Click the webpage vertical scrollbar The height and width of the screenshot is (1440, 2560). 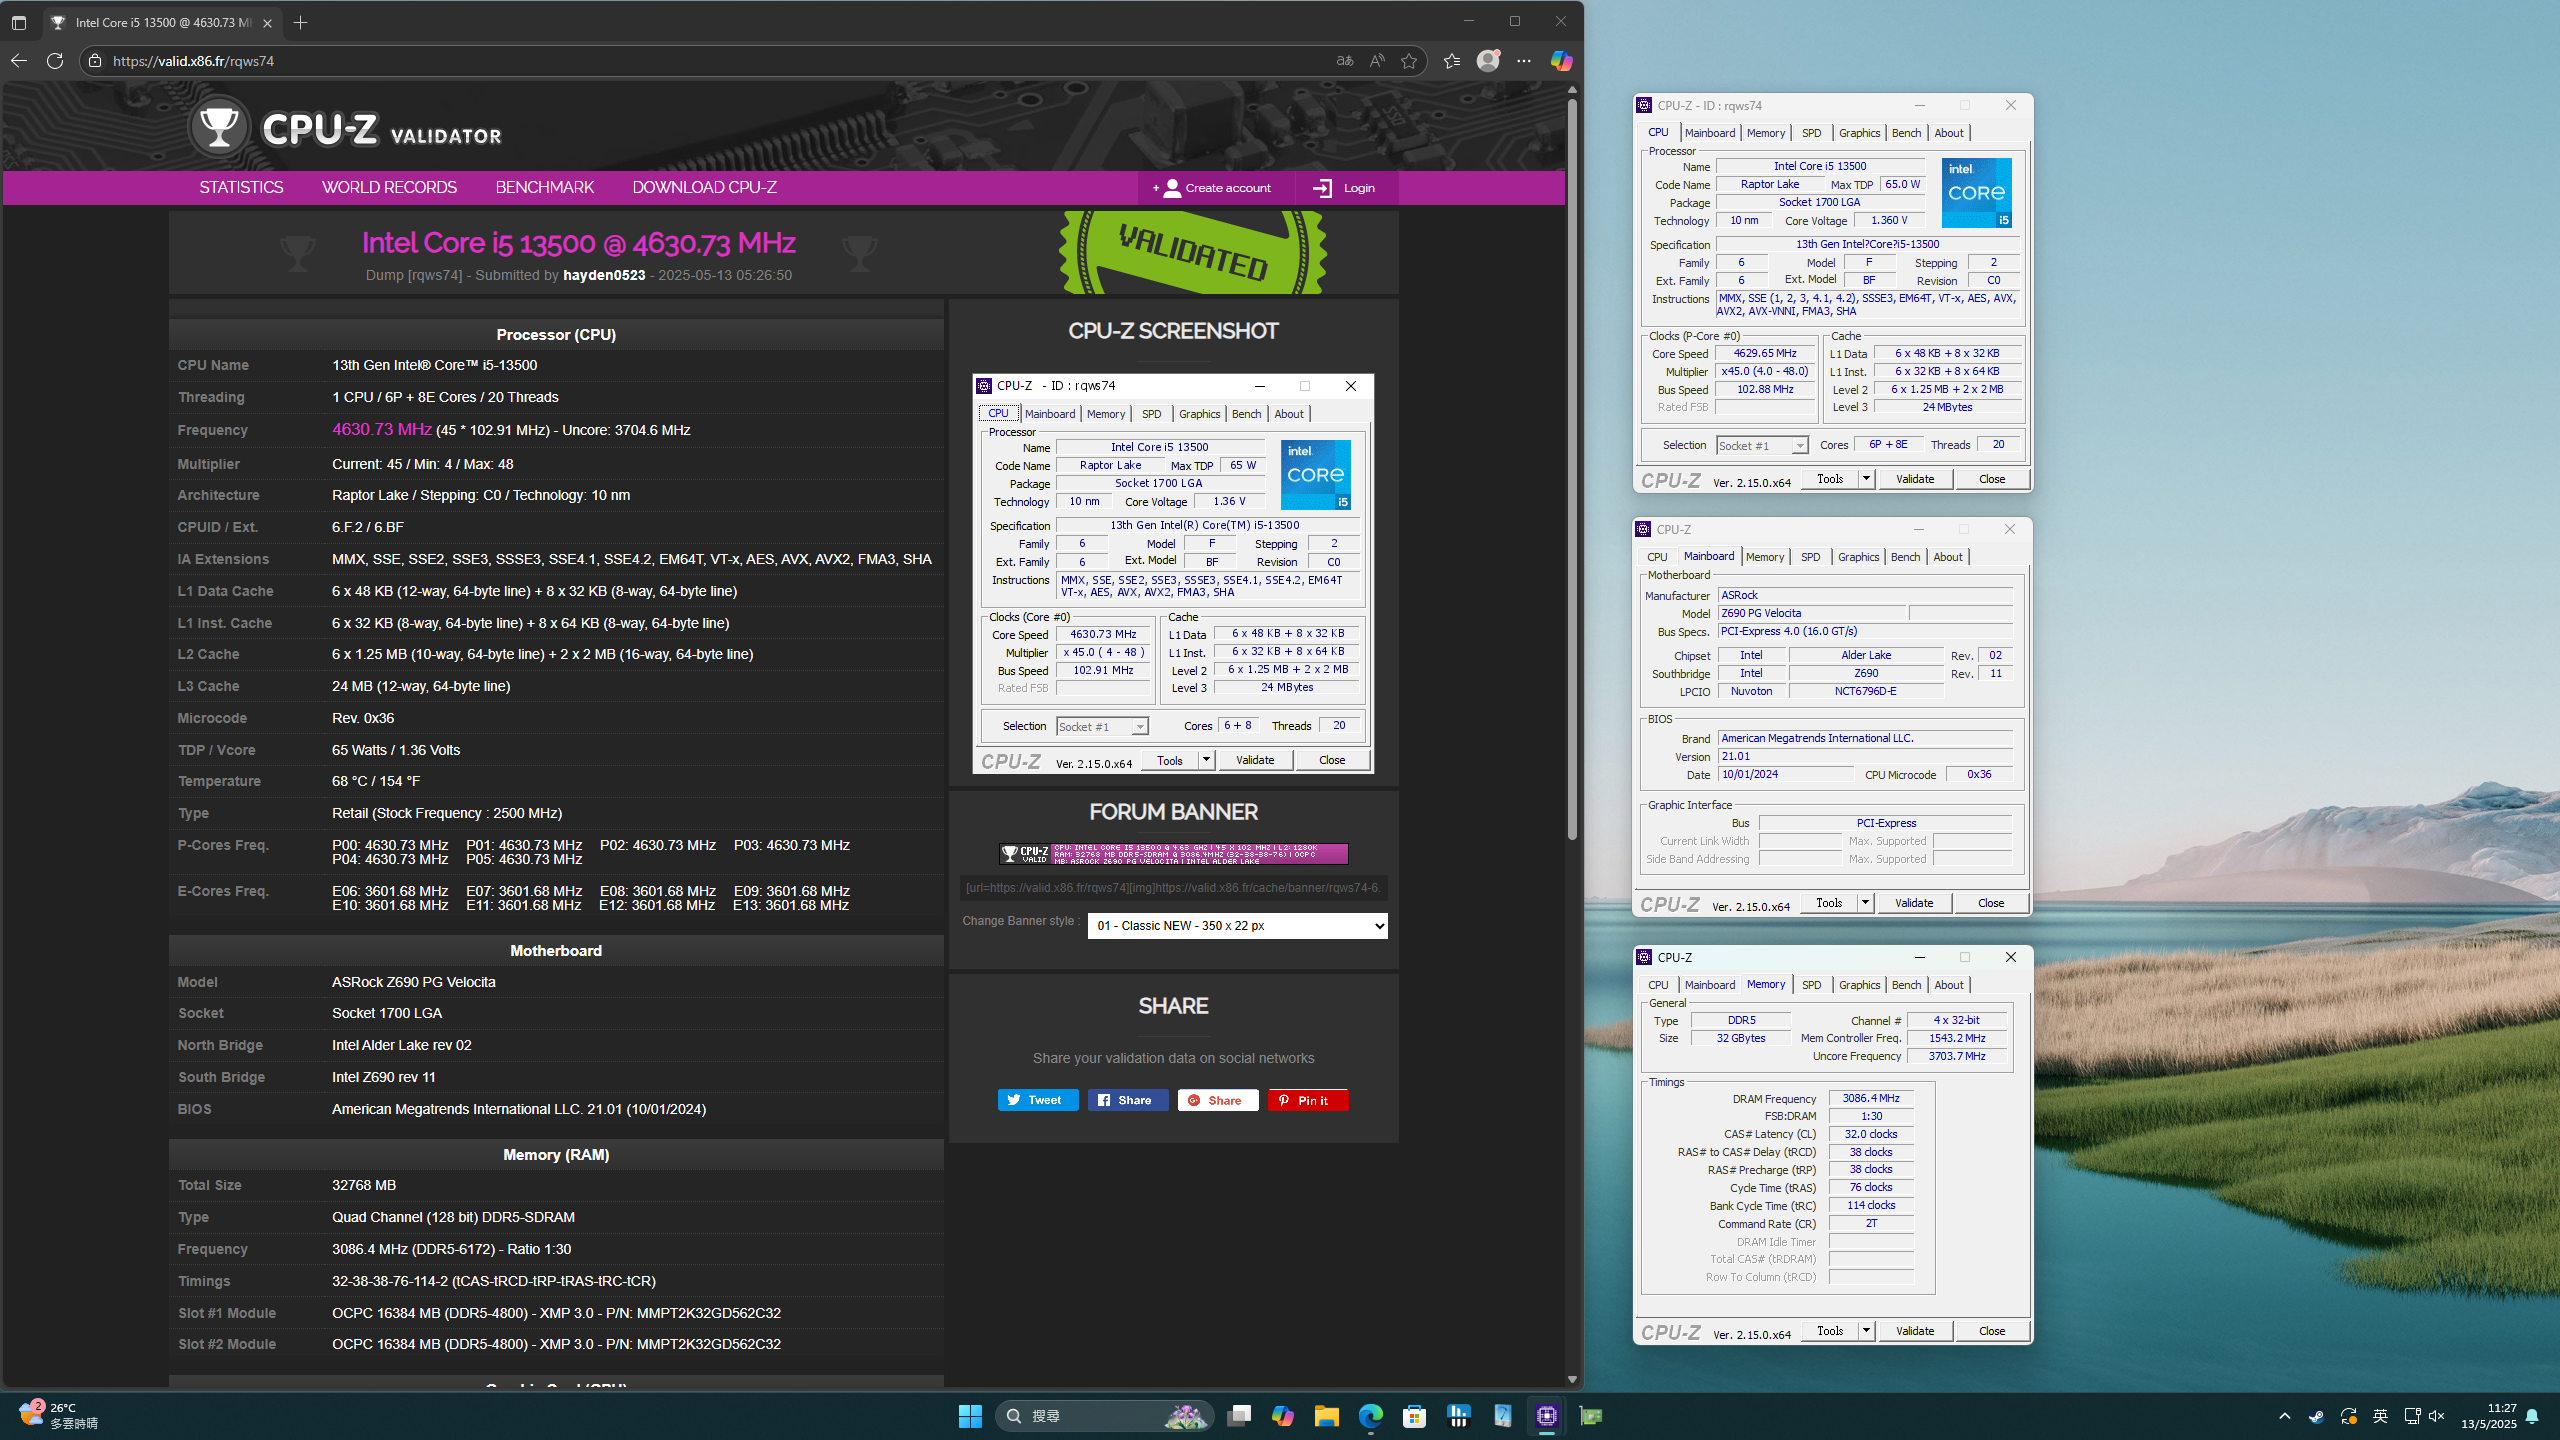[1572, 470]
